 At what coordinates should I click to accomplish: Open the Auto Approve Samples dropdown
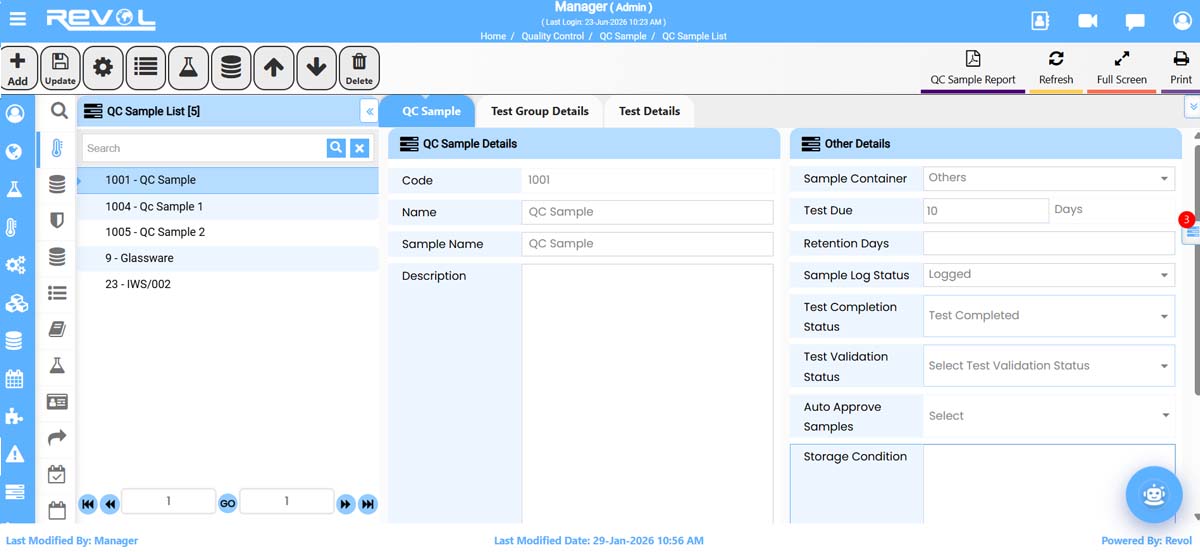point(1049,416)
